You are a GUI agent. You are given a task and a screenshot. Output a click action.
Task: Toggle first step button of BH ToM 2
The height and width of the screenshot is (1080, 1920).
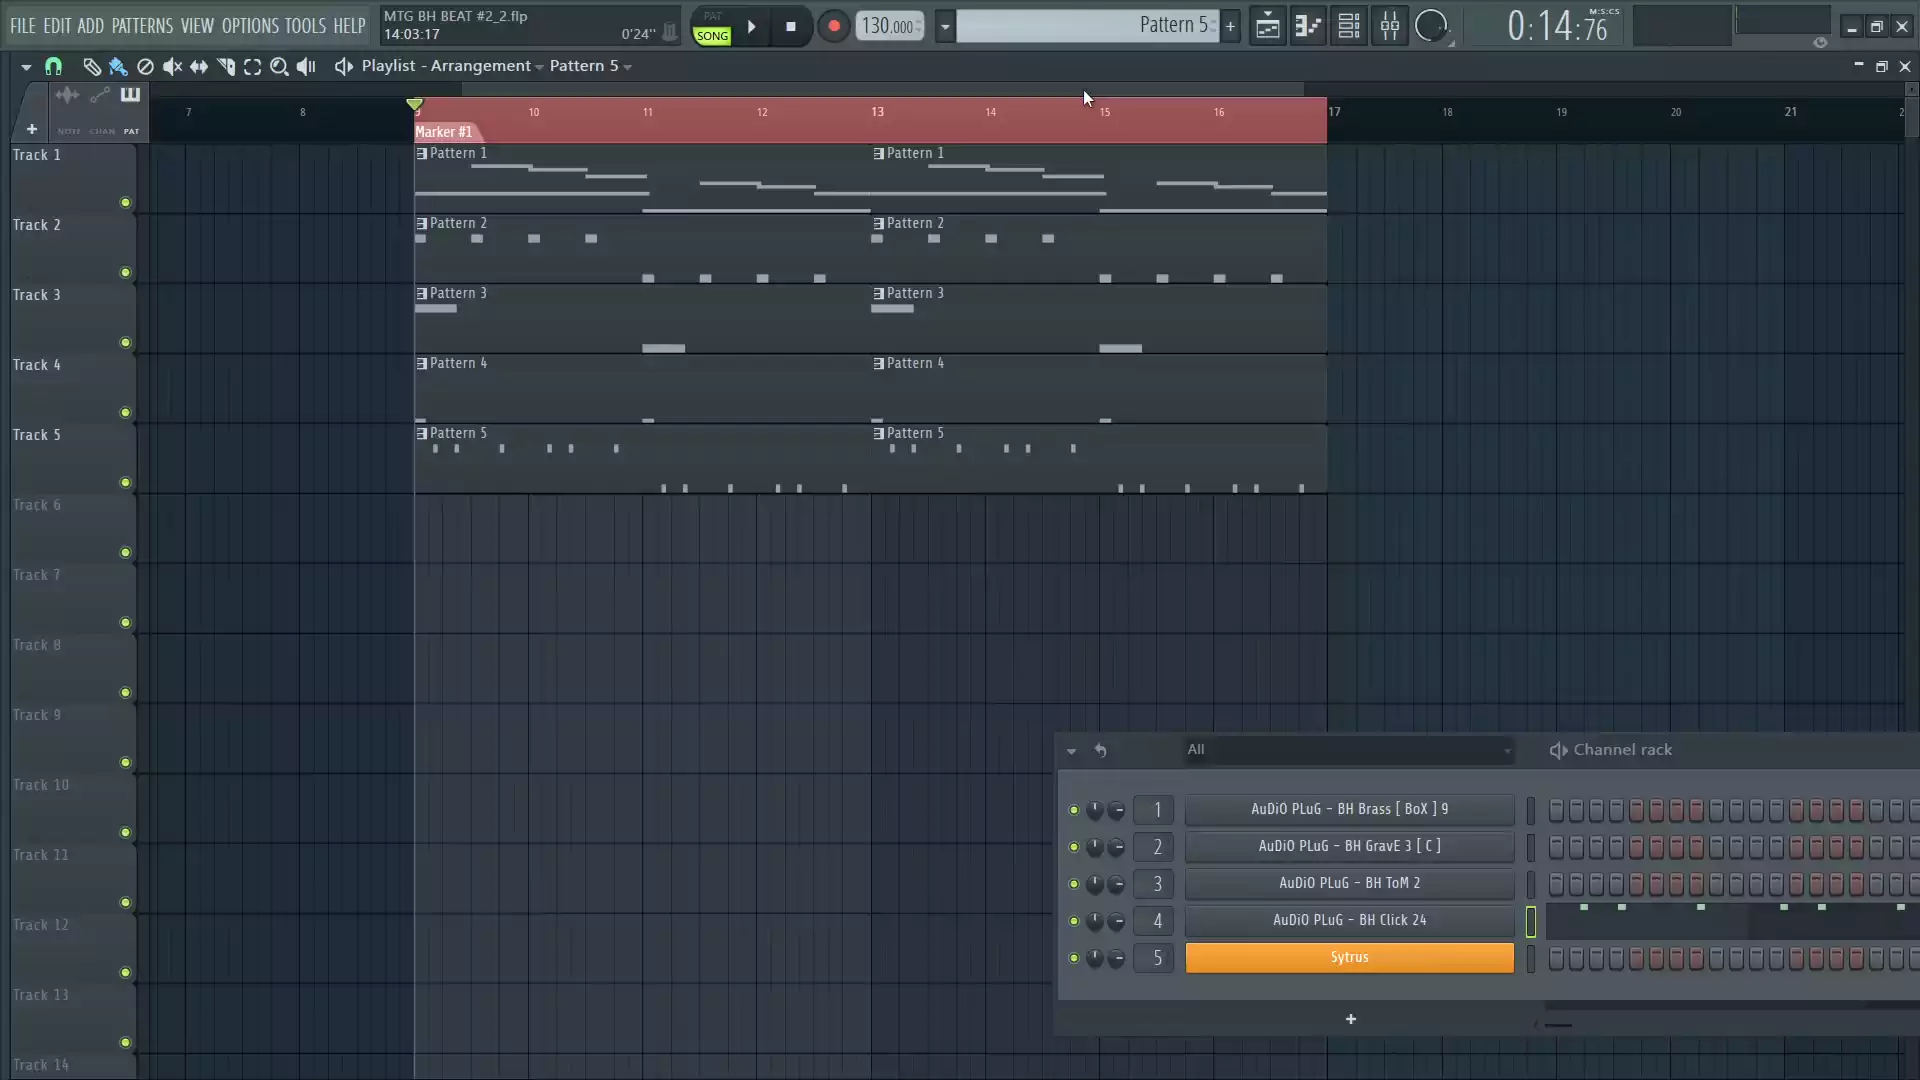point(1556,884)
